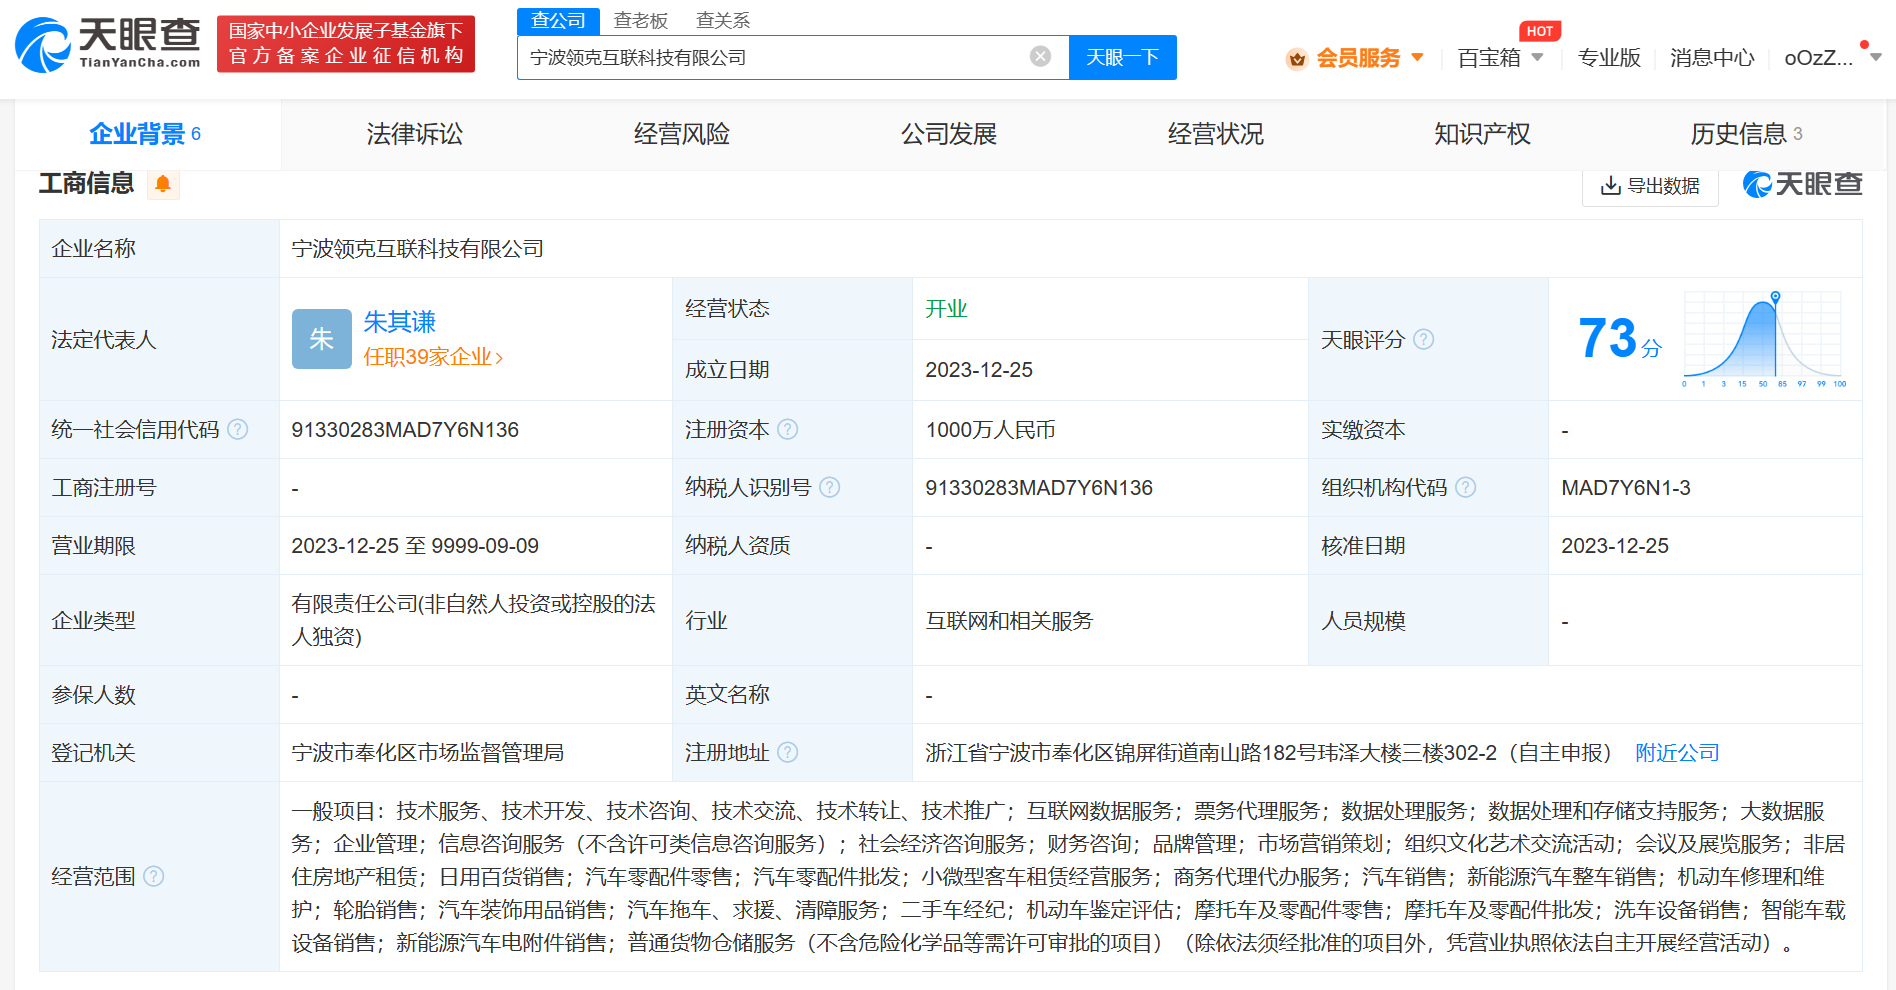The width and height of the screenshot is (1896, 990).
Task: Click the TianYanCha logo
Action: click(x=108, y=45)
